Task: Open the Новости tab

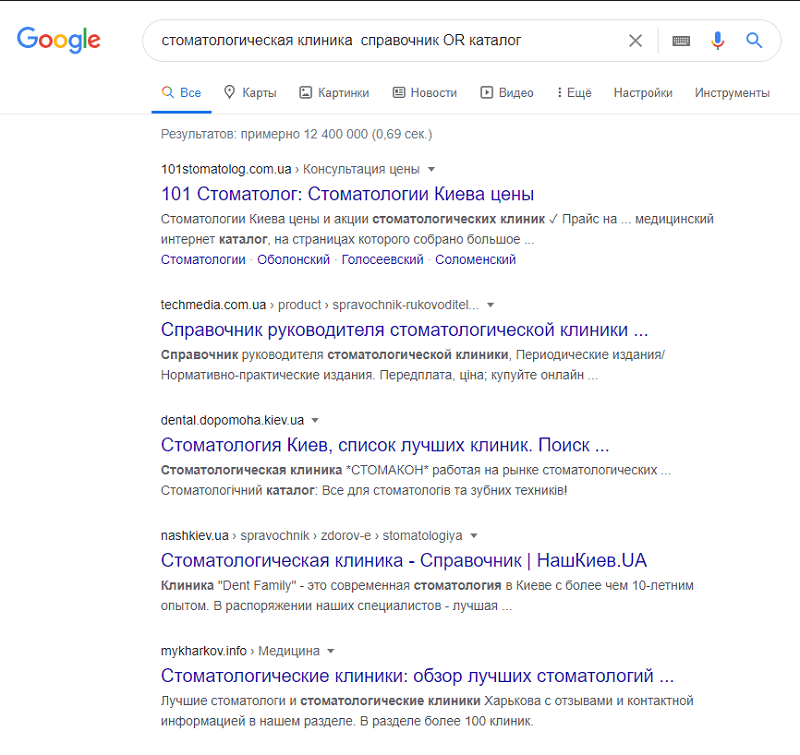Action: (x=424, y=93)
